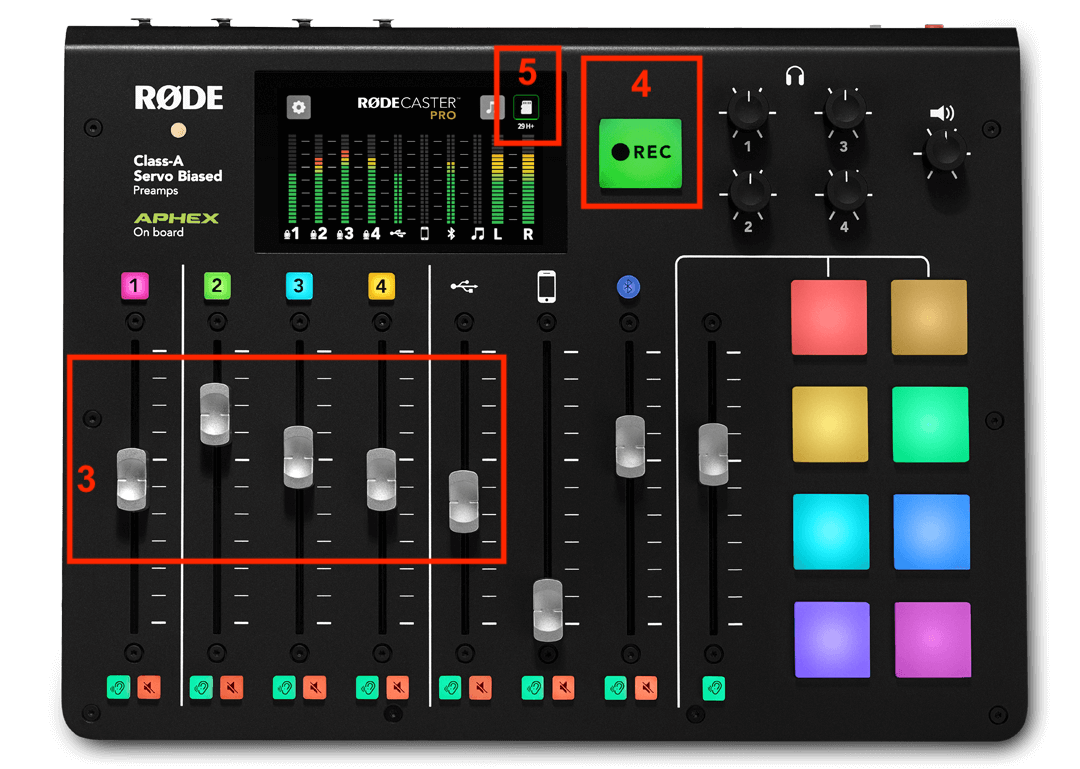Tap the smartphone channel icon
This screenshot has width=1080, height=769.
(546, 286)
